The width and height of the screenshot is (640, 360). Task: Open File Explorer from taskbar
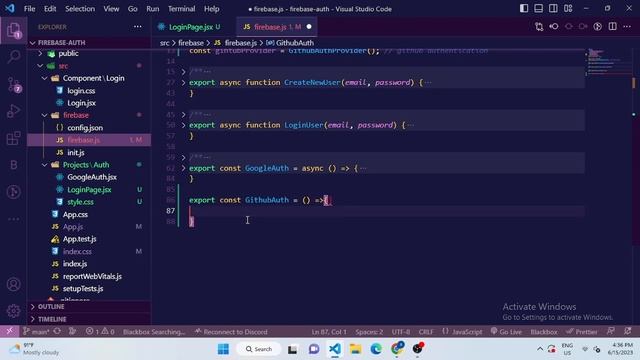[x=355, y=349]
